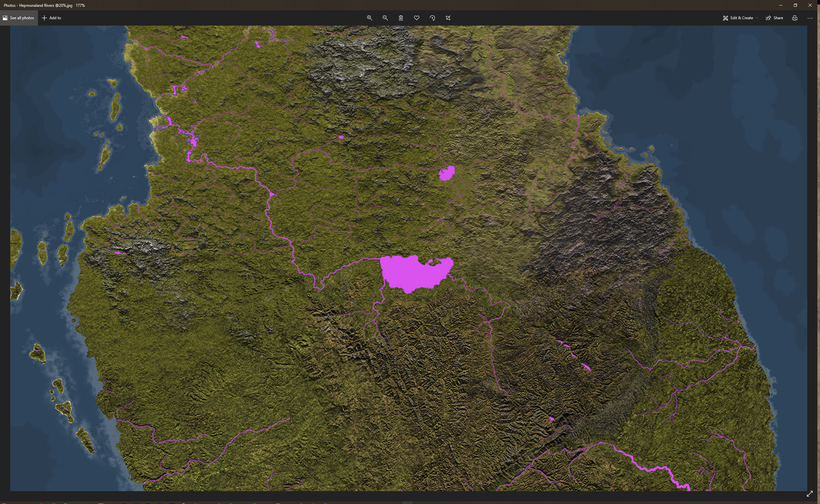Open the crop tool icon
820x504 pixels.
coord(448,18)
